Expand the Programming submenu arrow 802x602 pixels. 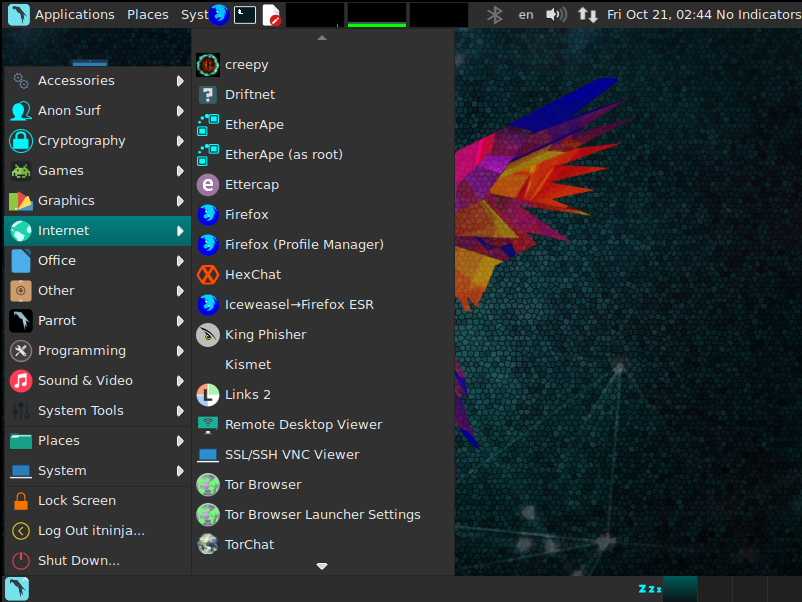(180, 351)
